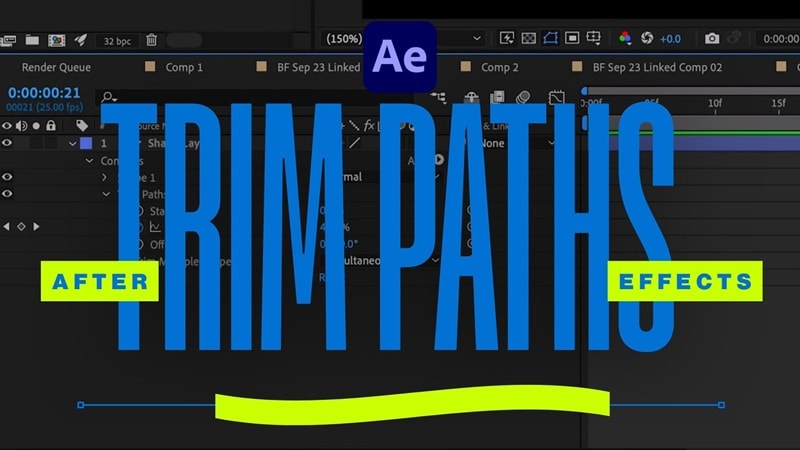This screenshot has height=450, width=800.
Task: Click the viewer preview timecode 0:00:00
Action: click(x=781, y=39)
